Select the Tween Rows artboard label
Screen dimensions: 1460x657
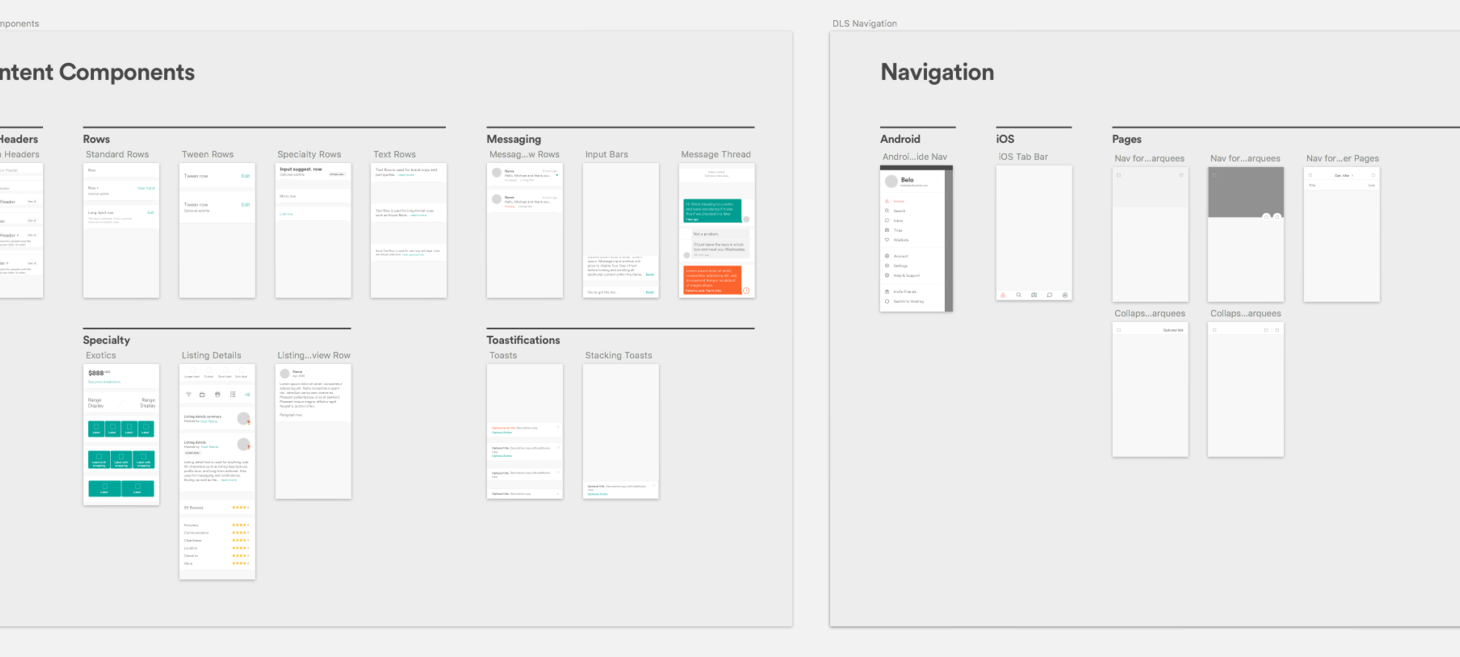(208, 155)
